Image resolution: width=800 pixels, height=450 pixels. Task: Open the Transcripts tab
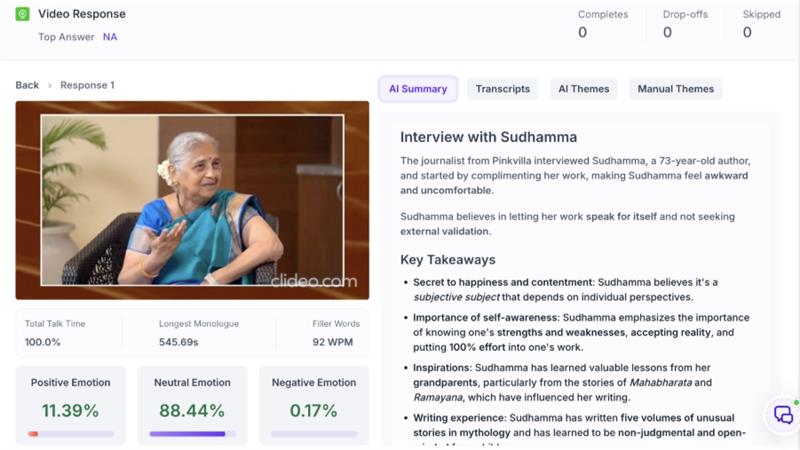pos(503,89)
